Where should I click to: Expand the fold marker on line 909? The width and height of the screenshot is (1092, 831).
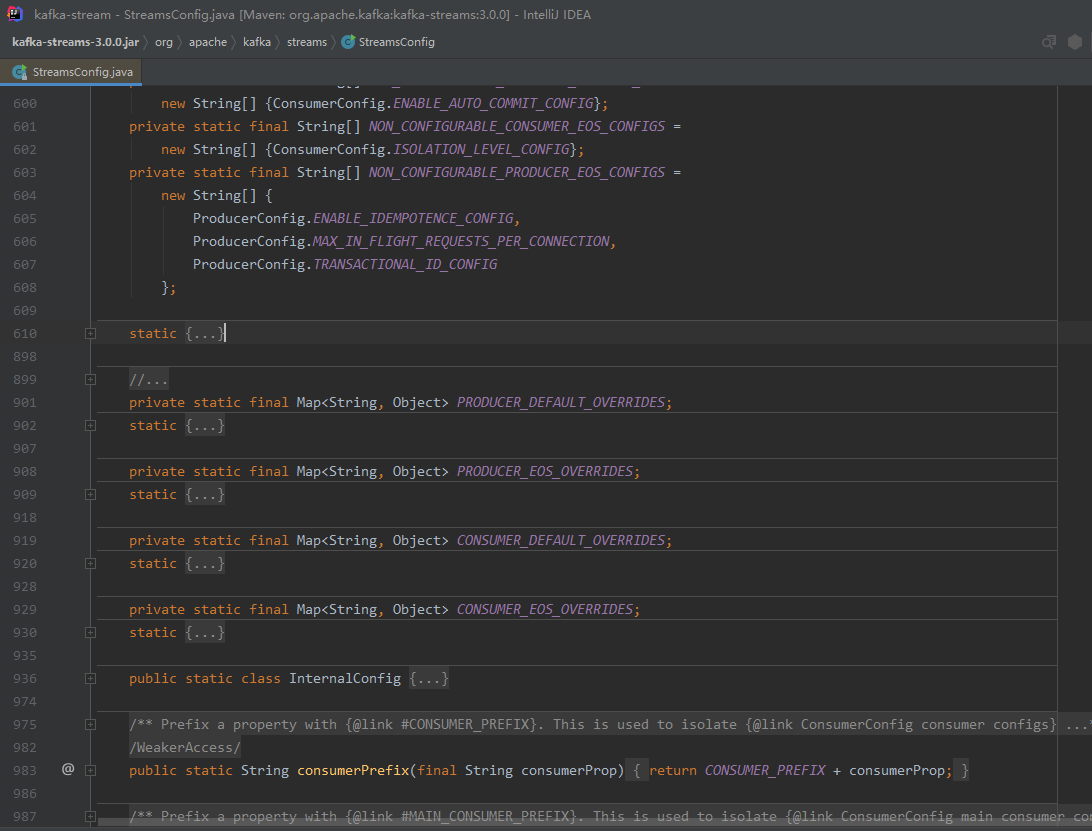tap(91, 495)
